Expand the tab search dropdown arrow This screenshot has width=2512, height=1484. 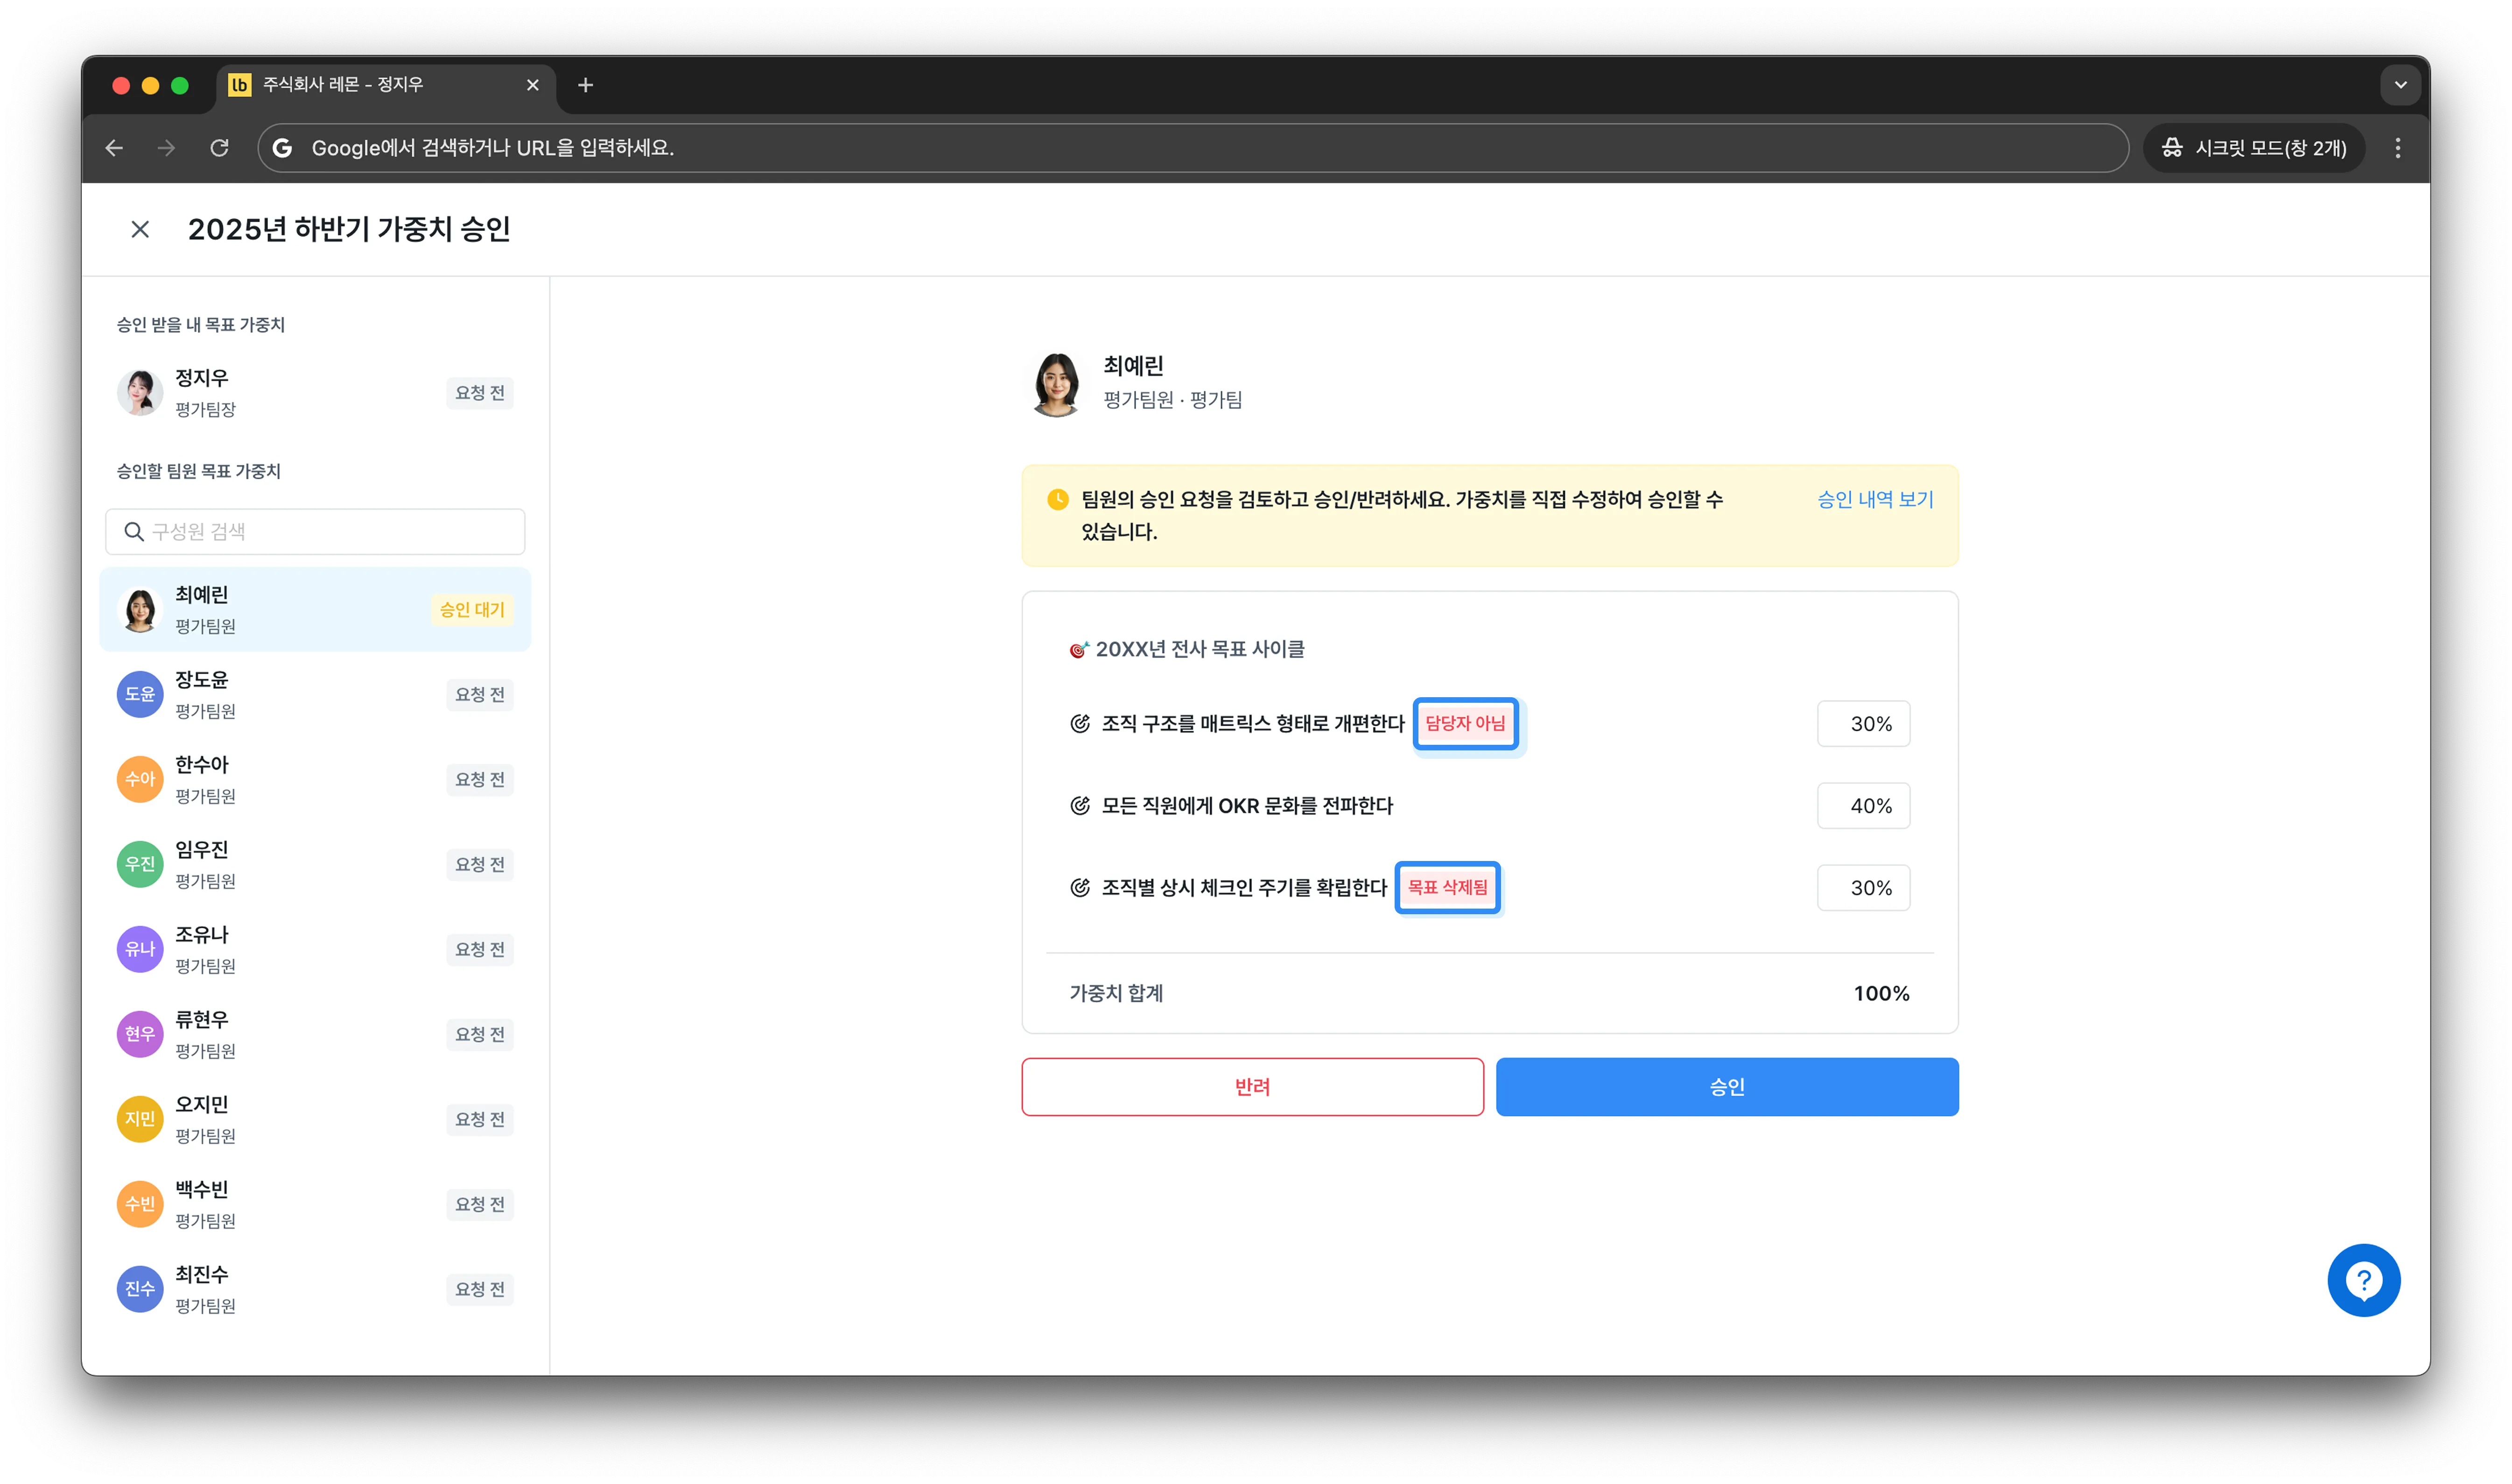2400,85
